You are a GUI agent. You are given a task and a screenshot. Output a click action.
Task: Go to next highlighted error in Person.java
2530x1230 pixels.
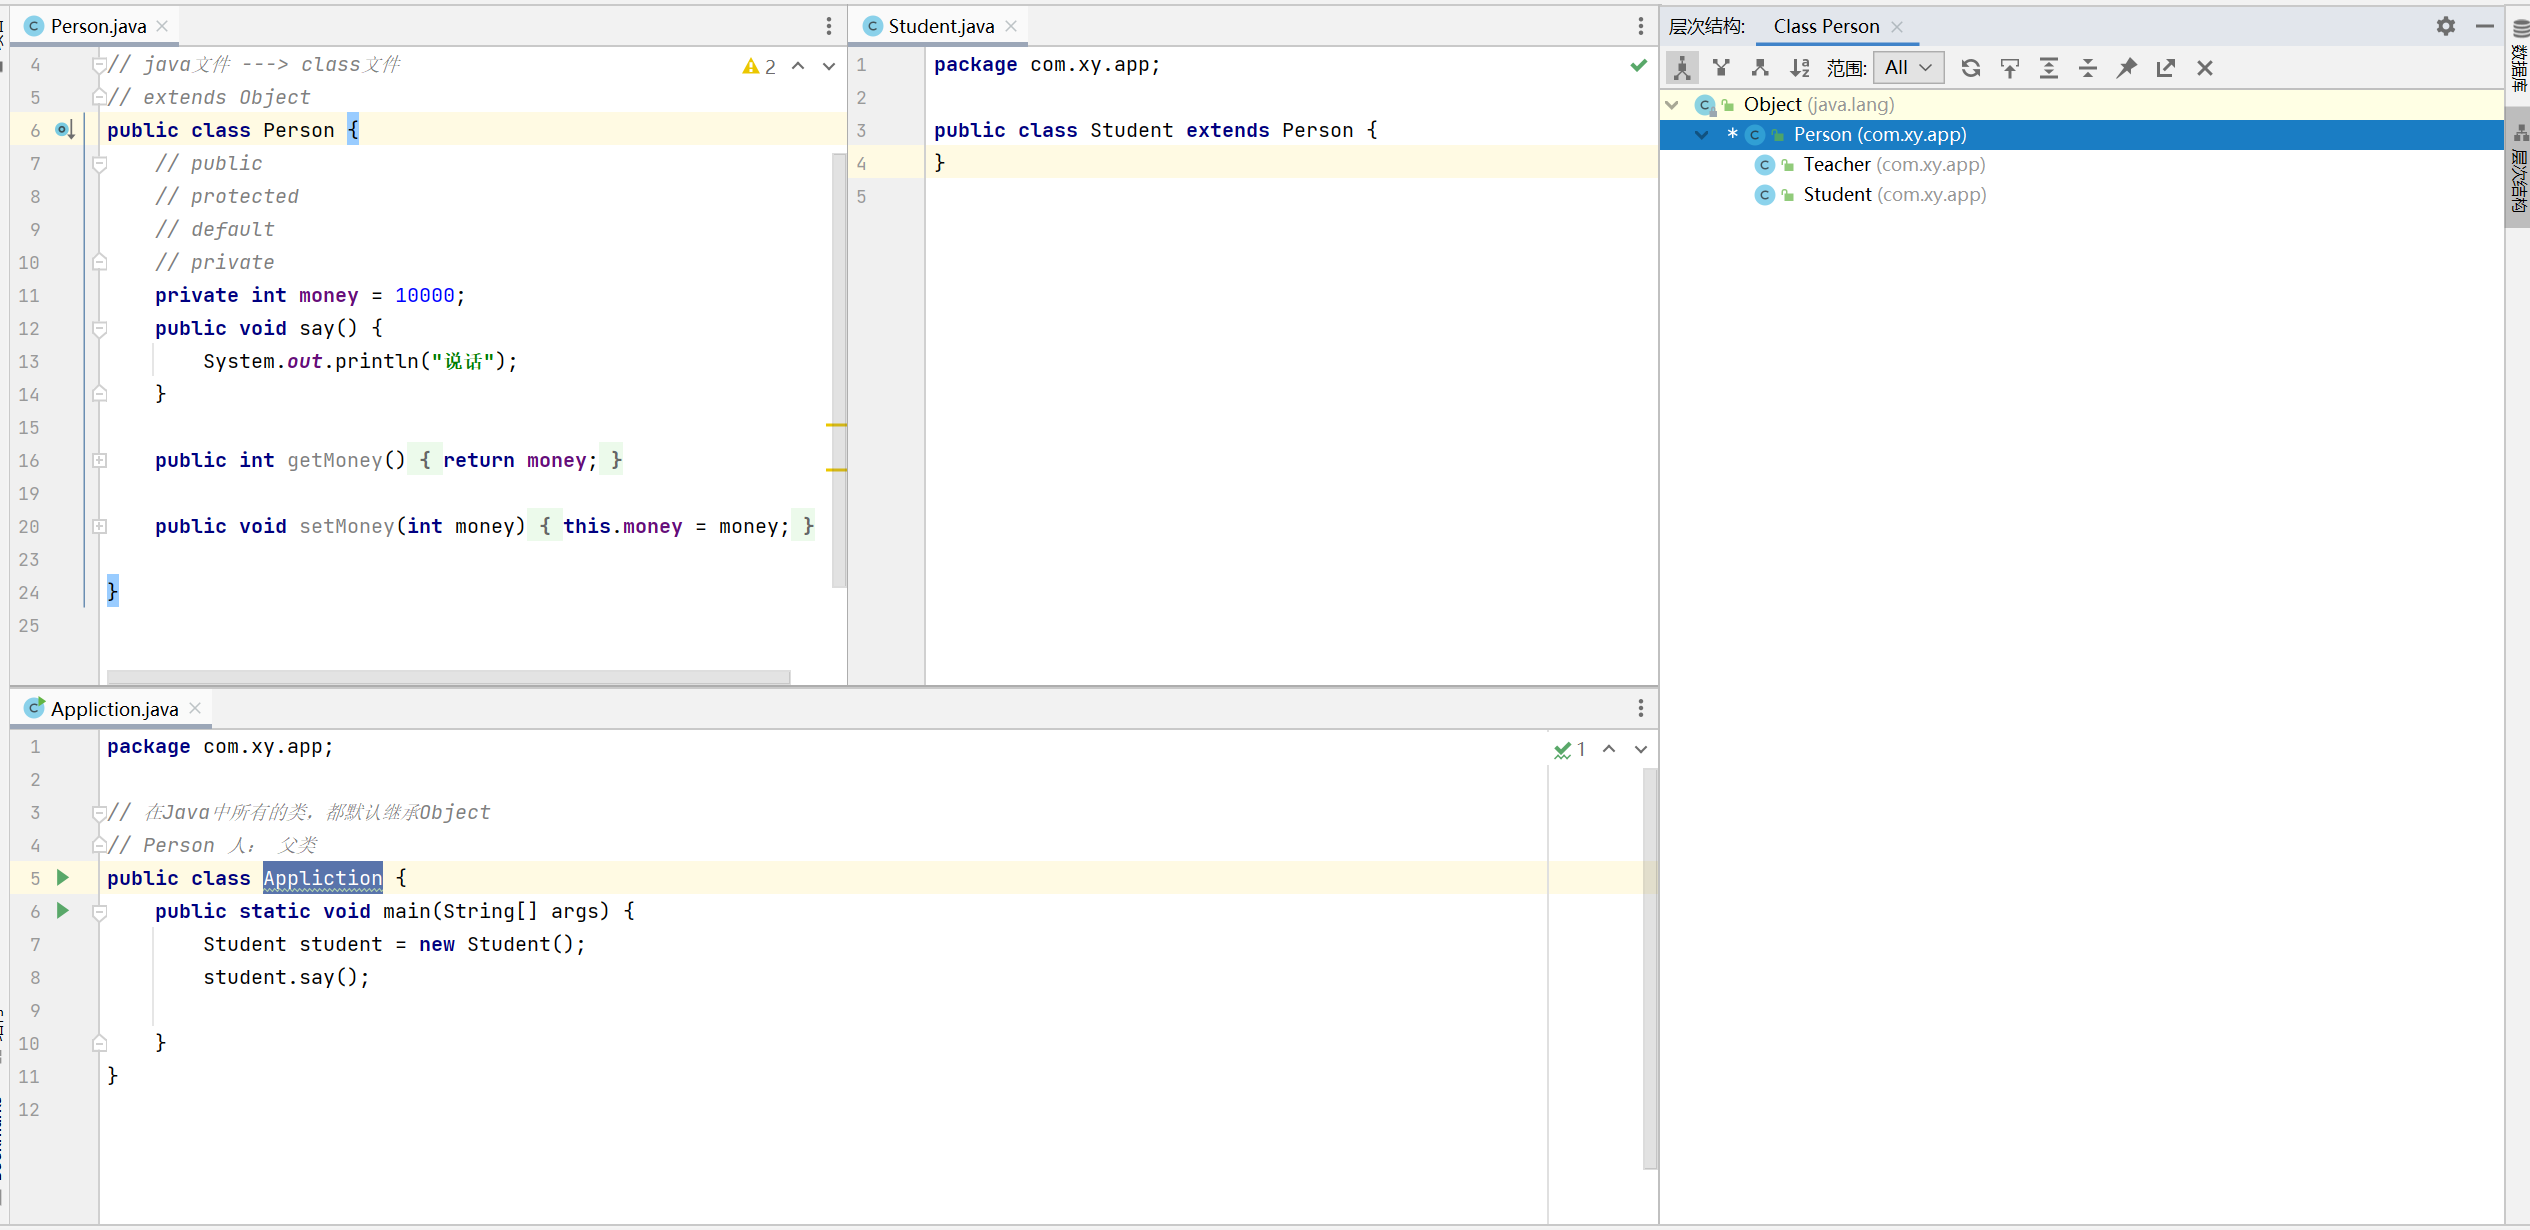pyautogui.click(x=829, y=66)
